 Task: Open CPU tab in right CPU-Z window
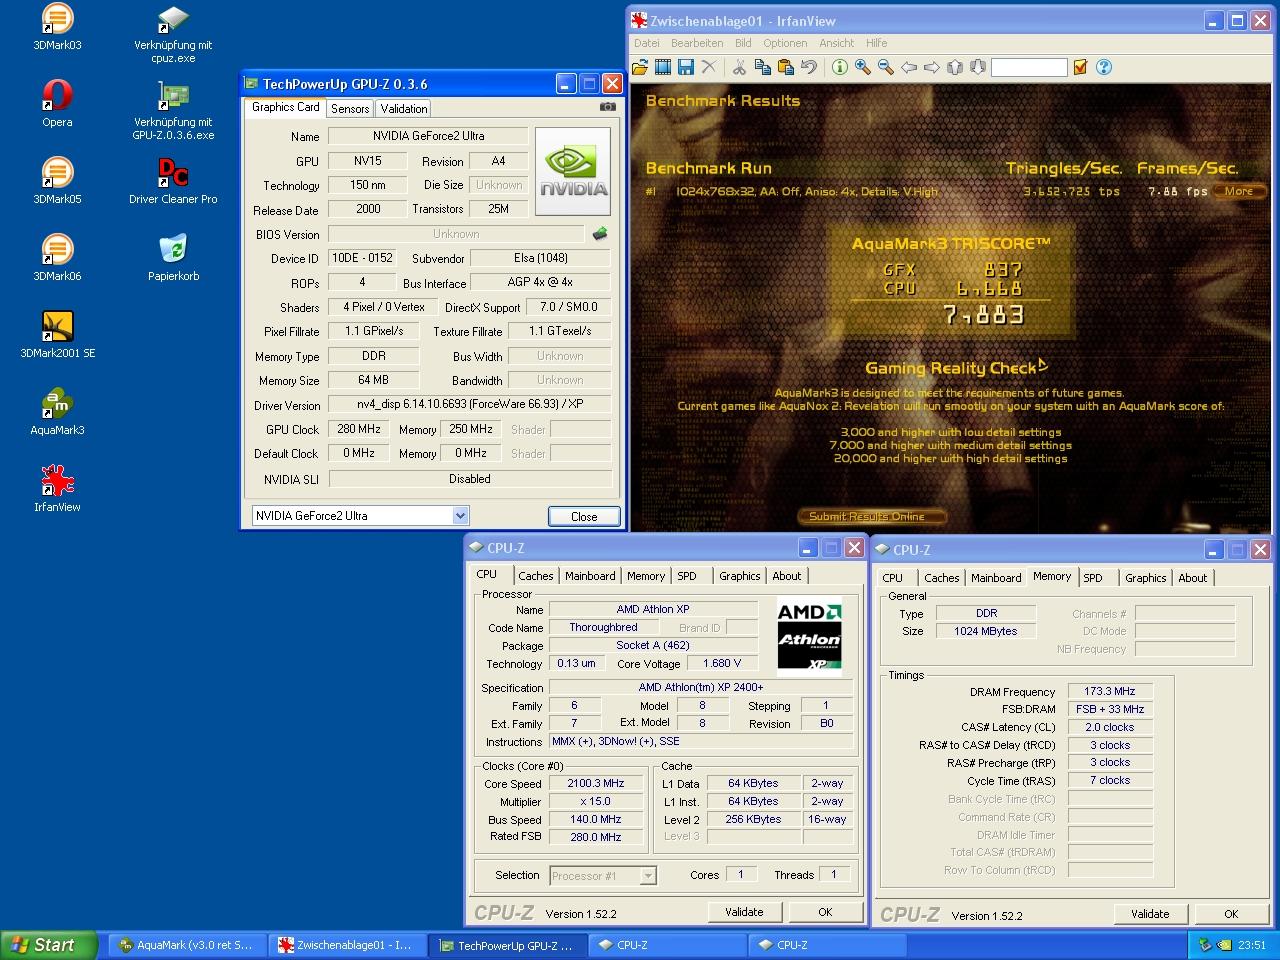[x=893, y=578]
